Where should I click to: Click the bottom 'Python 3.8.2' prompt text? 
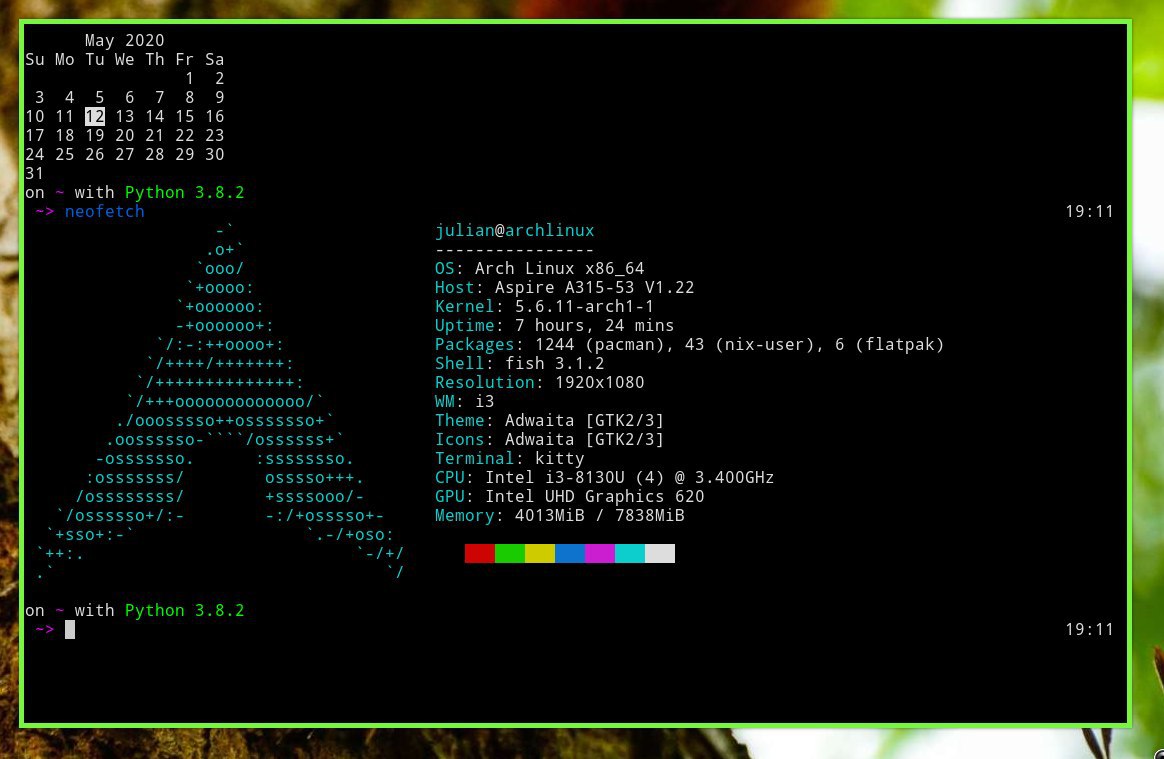(184, 610)
